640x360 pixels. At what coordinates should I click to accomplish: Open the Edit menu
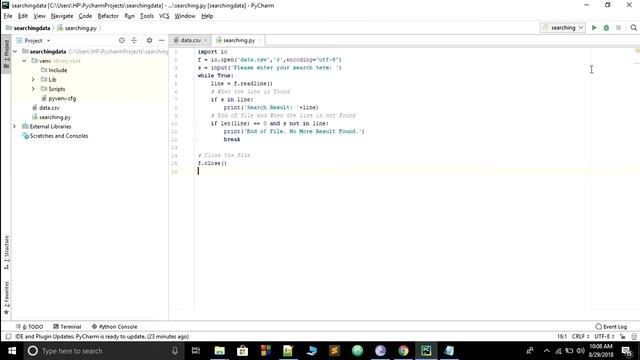pyautogui.click(x=23, y=16)
